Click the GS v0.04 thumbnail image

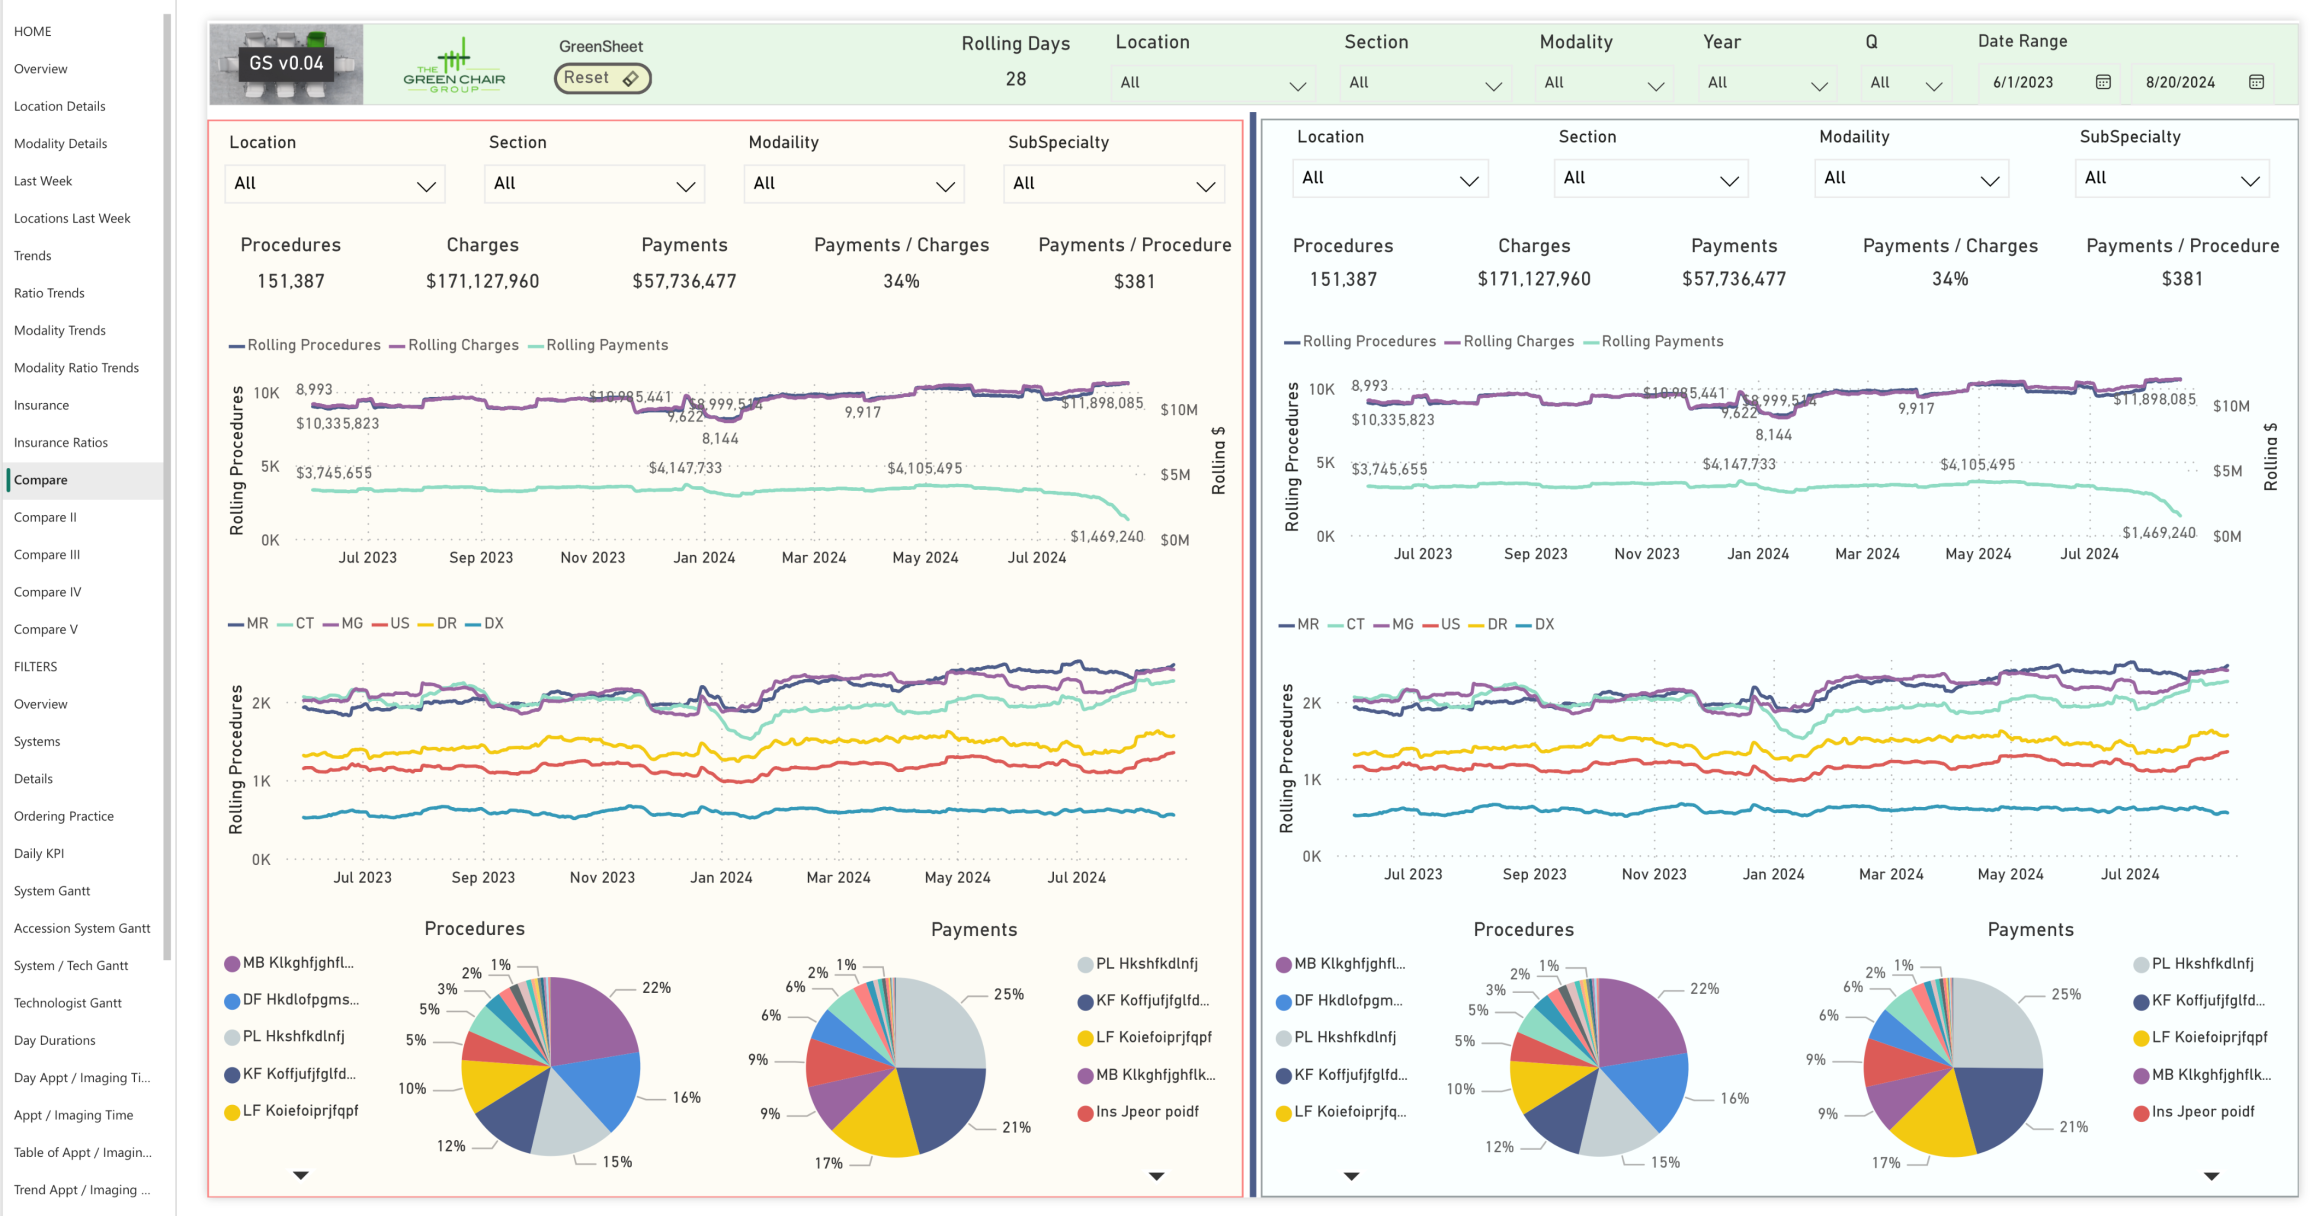pyautogui.click(x=286, y=64)
